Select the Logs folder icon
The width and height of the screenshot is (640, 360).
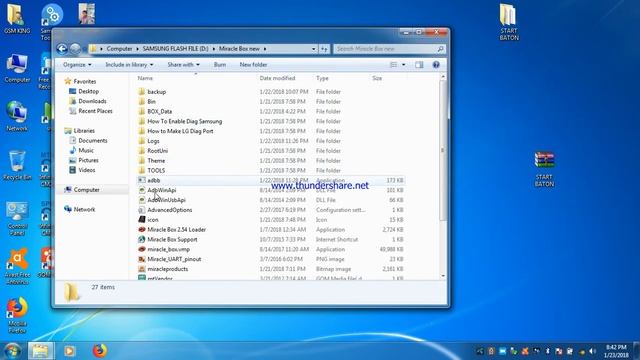click(x=142, y=141)
